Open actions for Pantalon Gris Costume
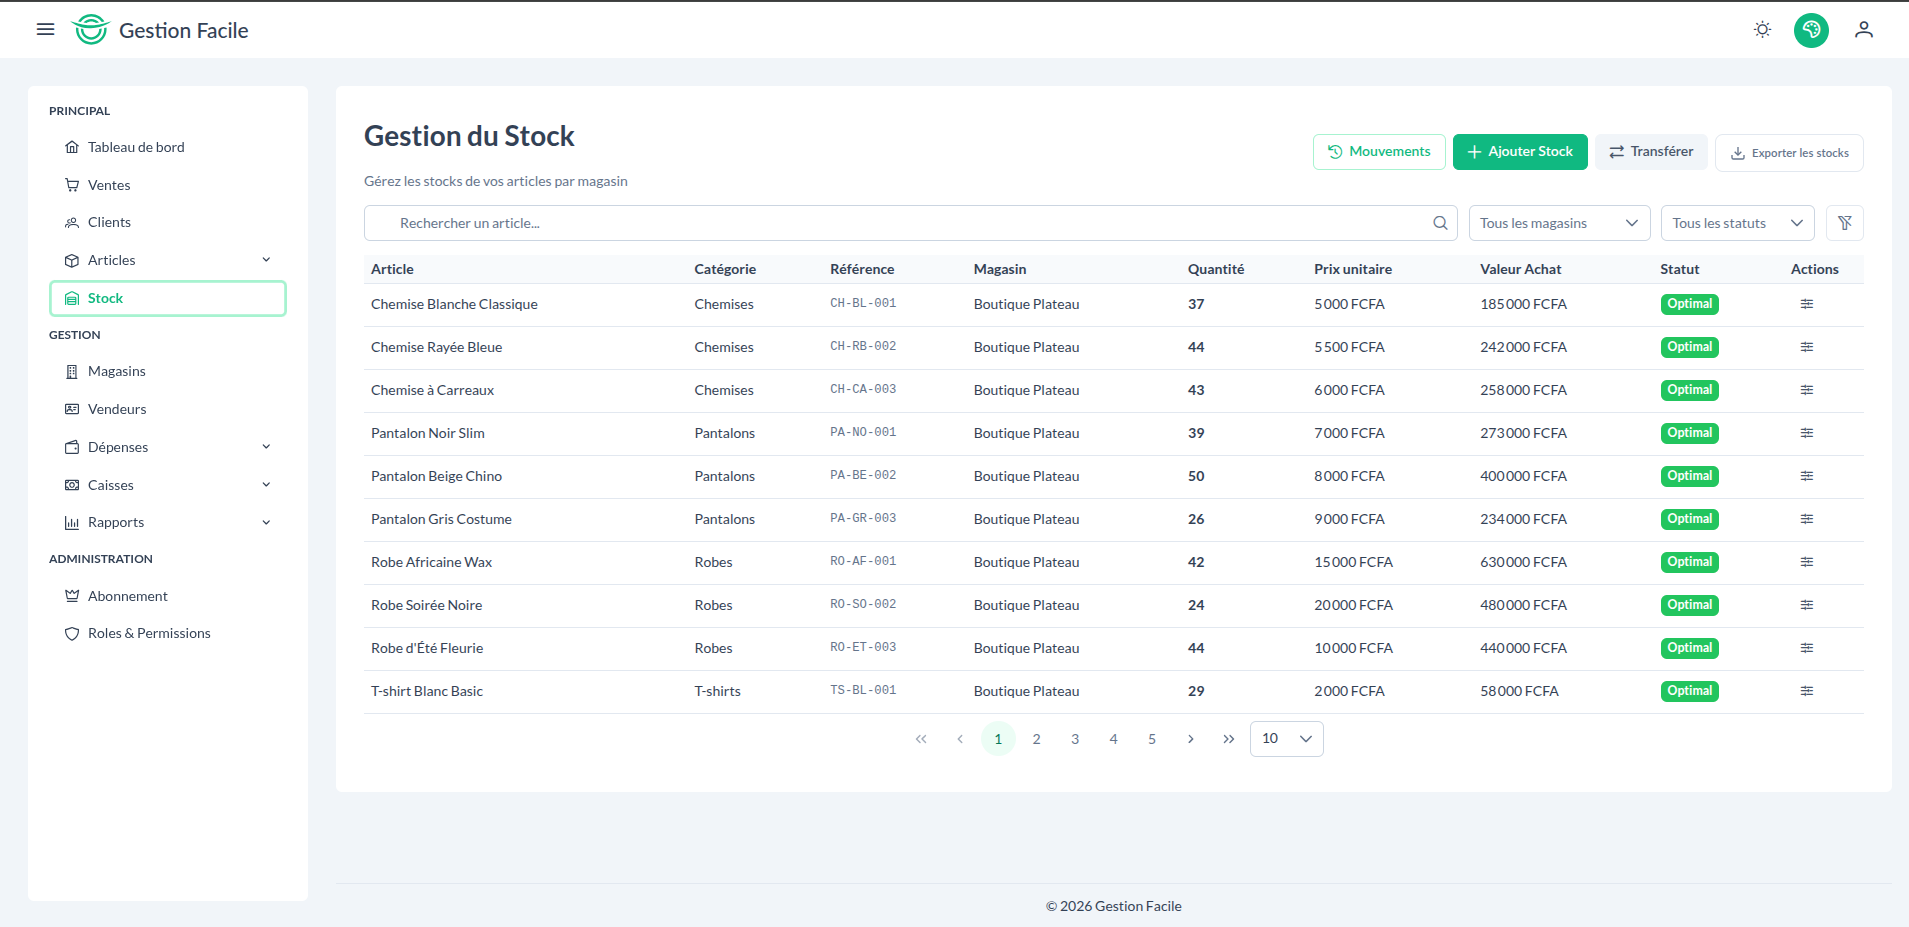 click(x=1806, y=519)
